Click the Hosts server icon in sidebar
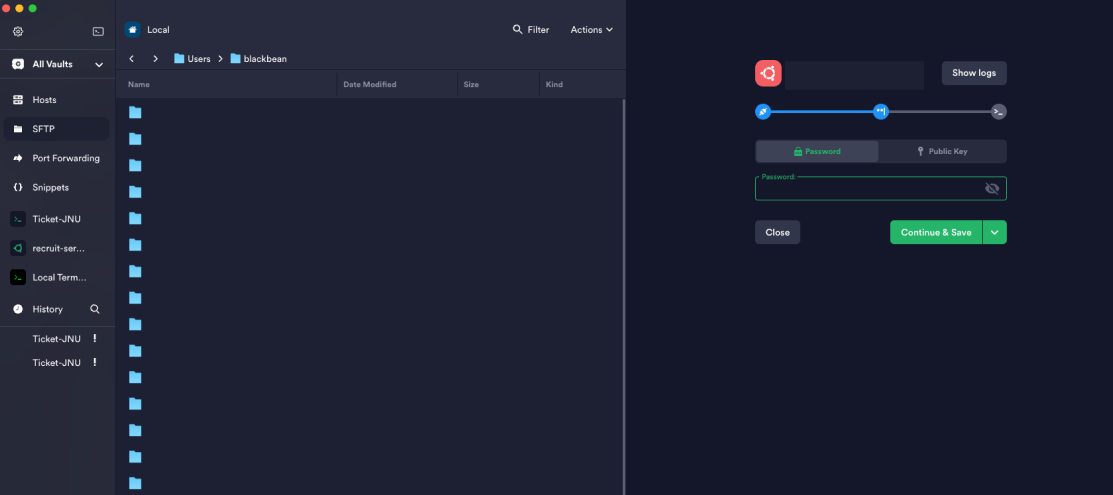 pos(18,99)
